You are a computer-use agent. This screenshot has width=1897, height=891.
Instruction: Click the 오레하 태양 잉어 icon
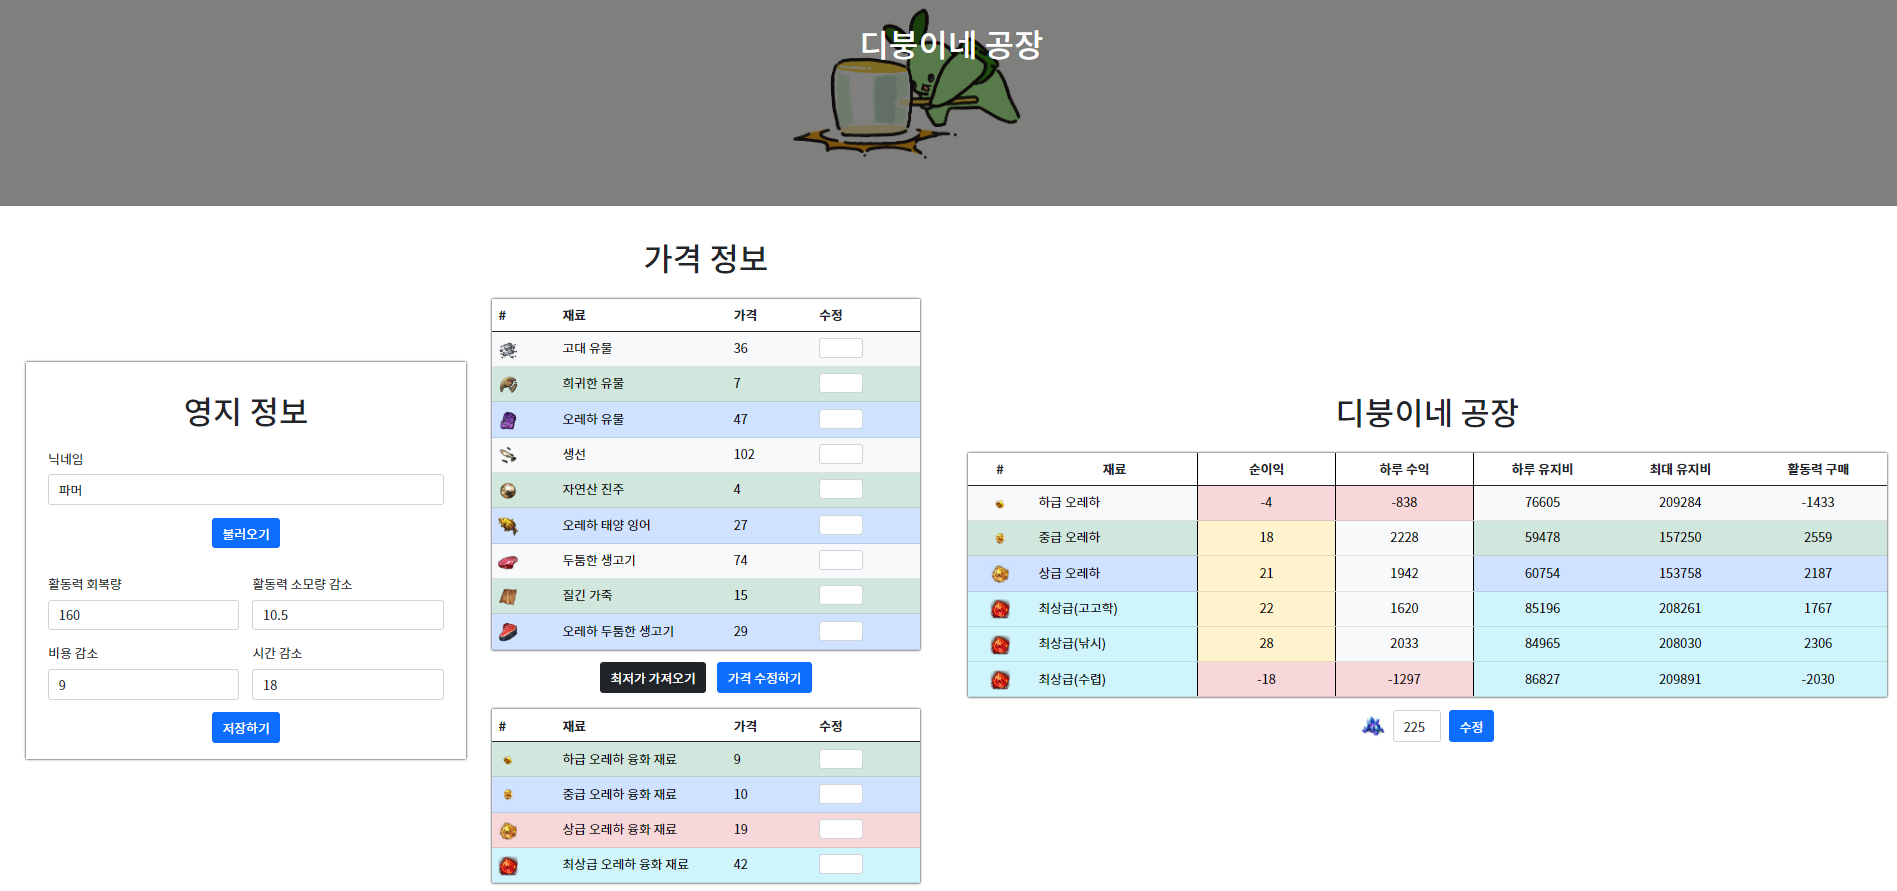[508, 526]
